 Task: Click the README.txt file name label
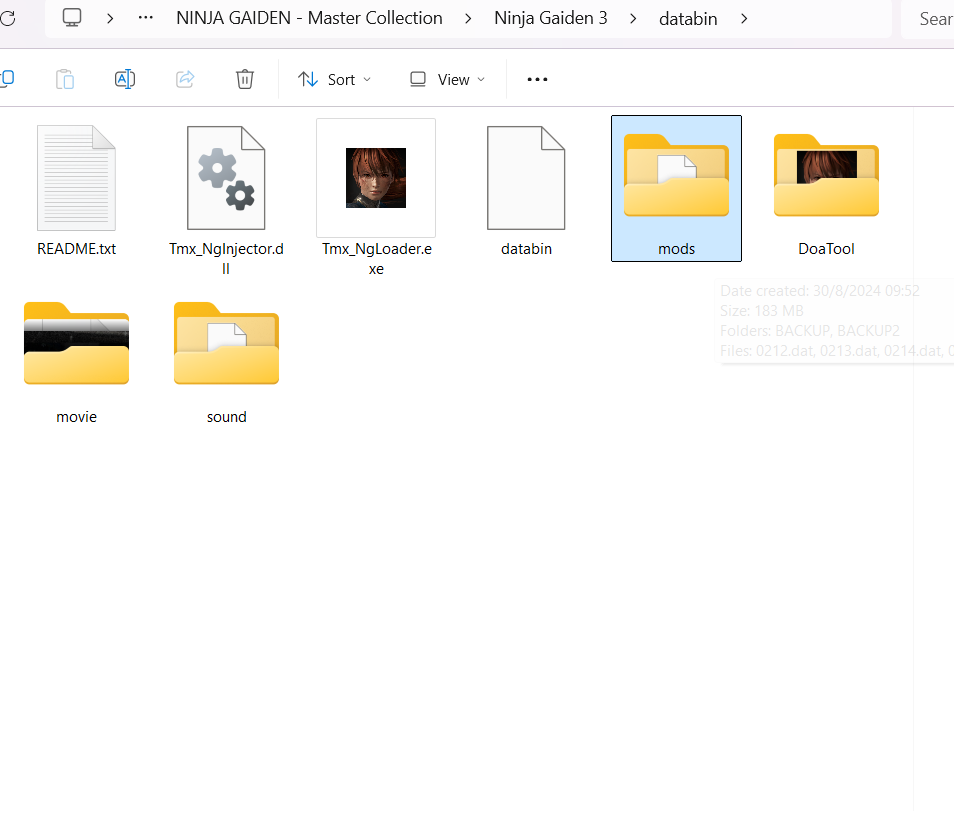click(x=77, y=249)
